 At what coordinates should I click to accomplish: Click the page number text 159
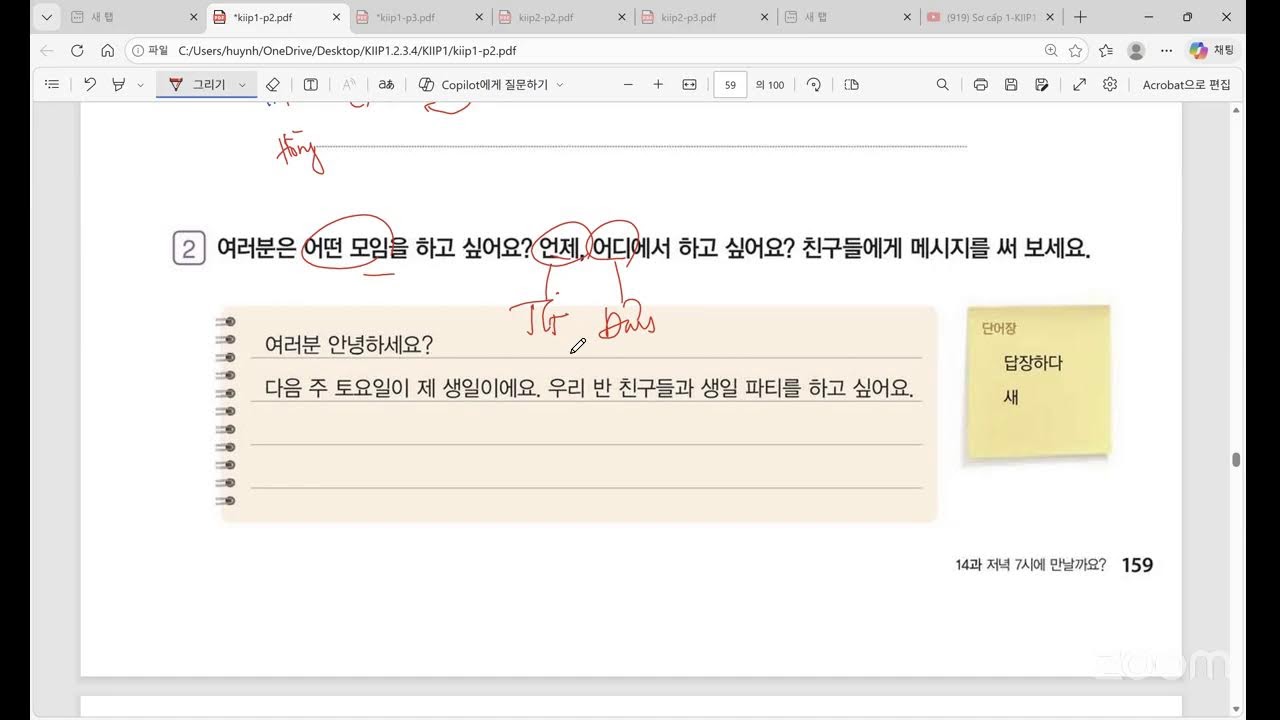click(1137, 565)
